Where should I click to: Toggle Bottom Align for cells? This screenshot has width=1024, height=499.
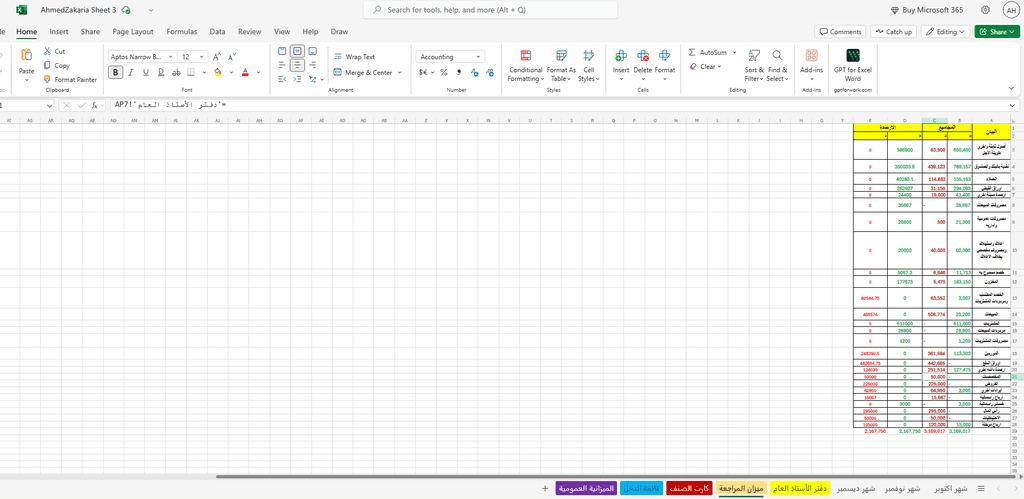[x=313, y=51]
